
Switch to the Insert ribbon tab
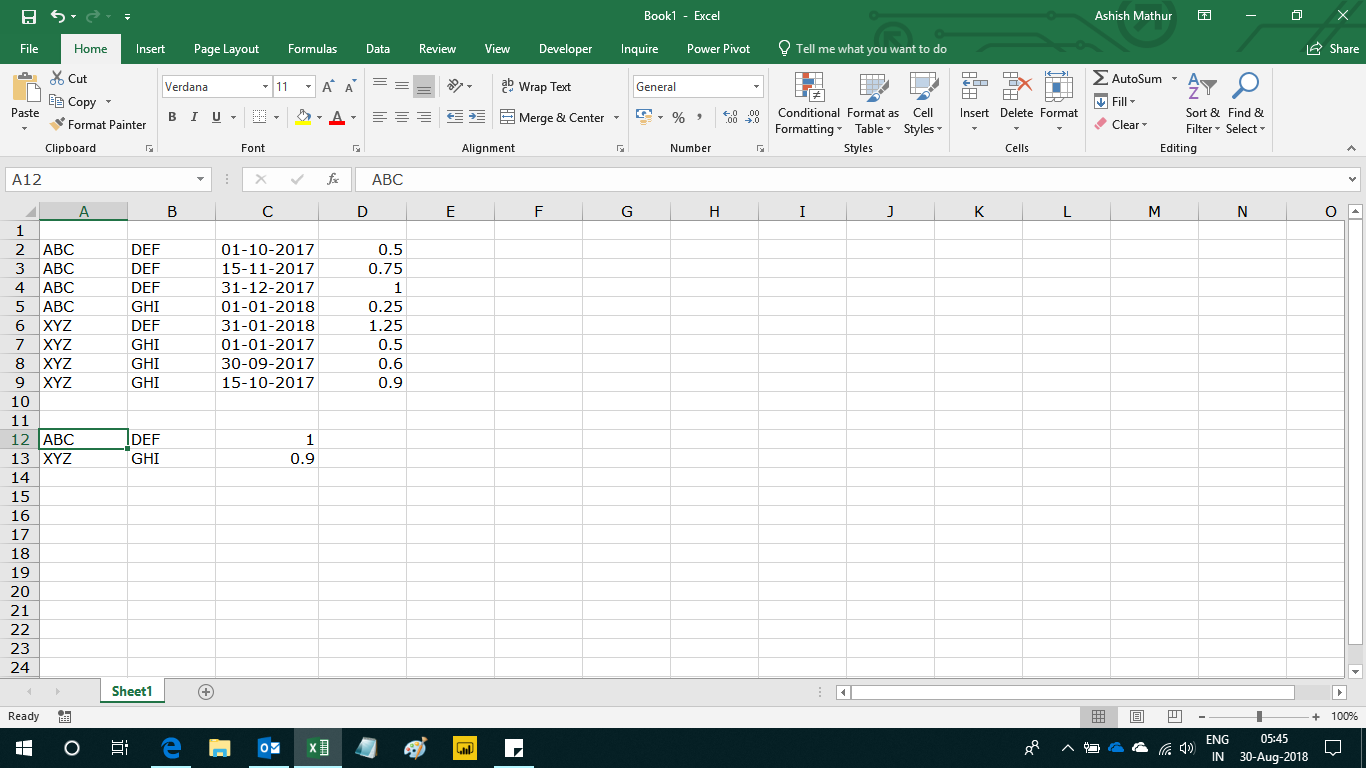(151, 49)
